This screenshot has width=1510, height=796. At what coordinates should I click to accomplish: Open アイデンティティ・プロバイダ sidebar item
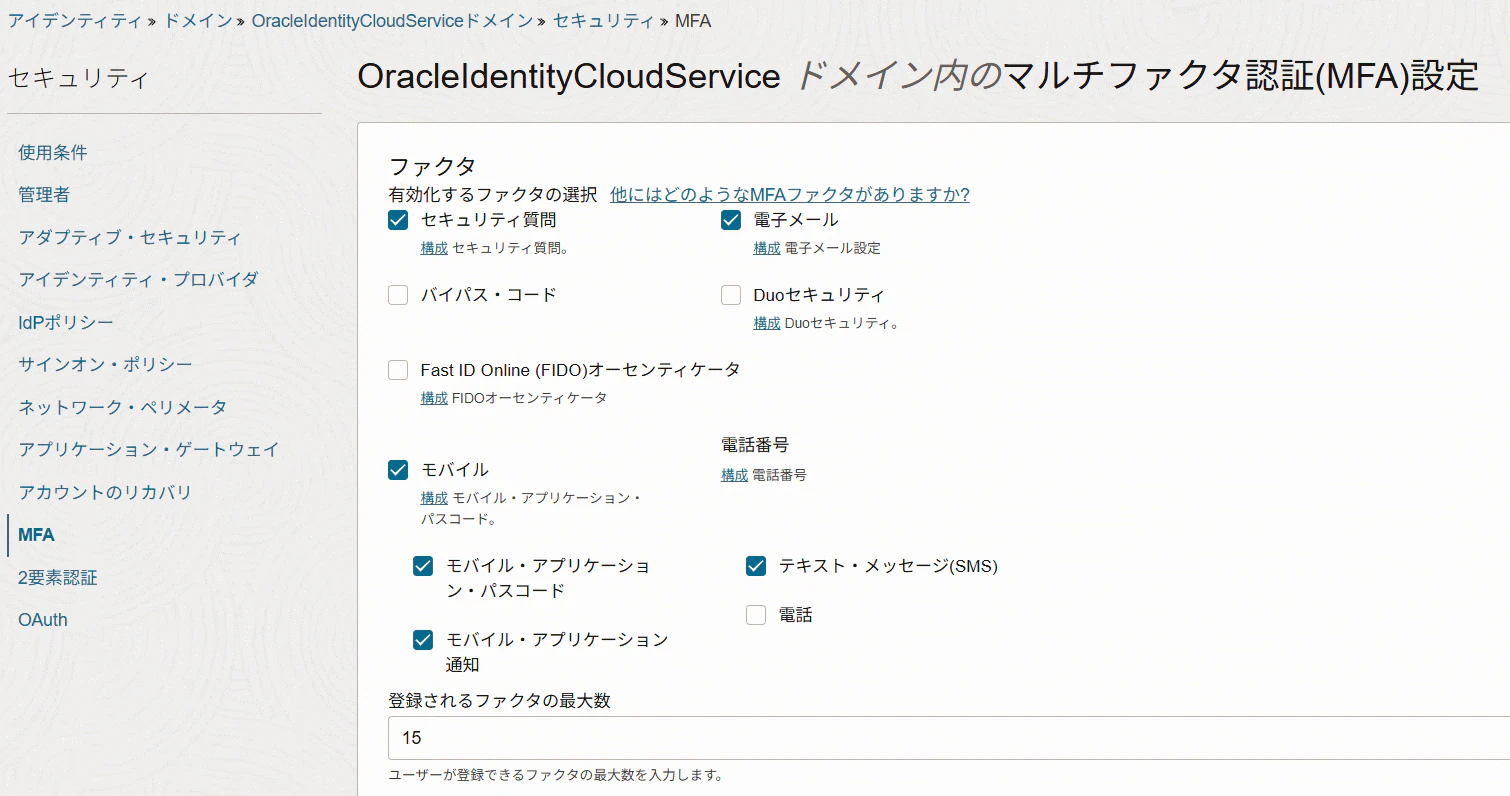138,280
